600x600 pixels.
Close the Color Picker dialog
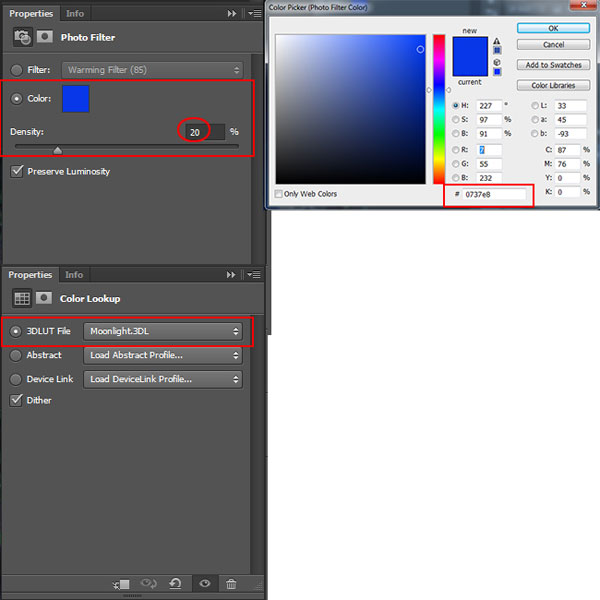tap(584, 5)
